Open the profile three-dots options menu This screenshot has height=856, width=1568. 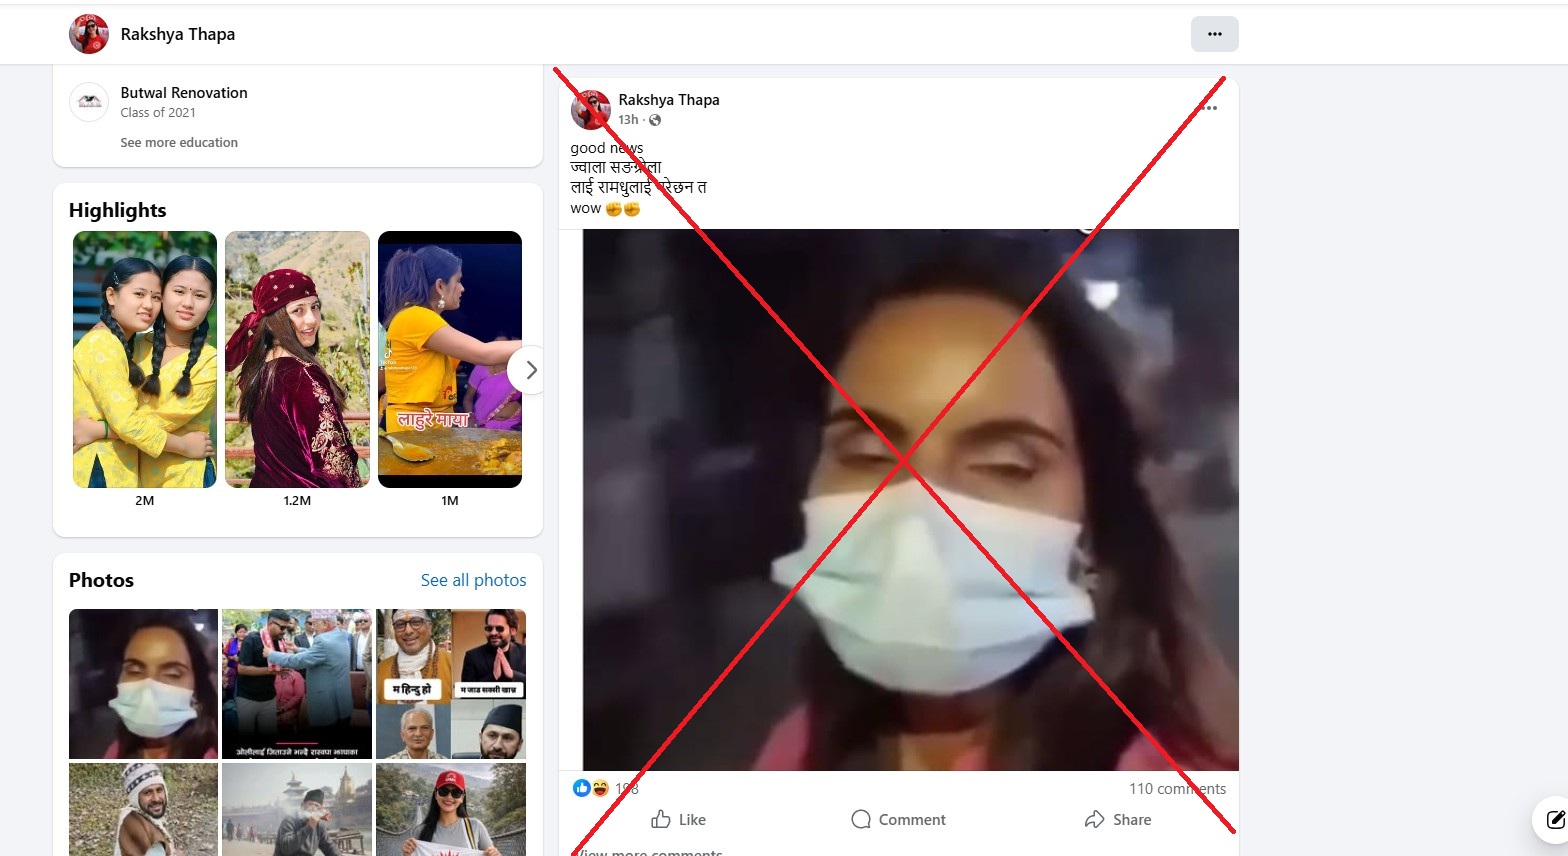(x=1214, y=34)
